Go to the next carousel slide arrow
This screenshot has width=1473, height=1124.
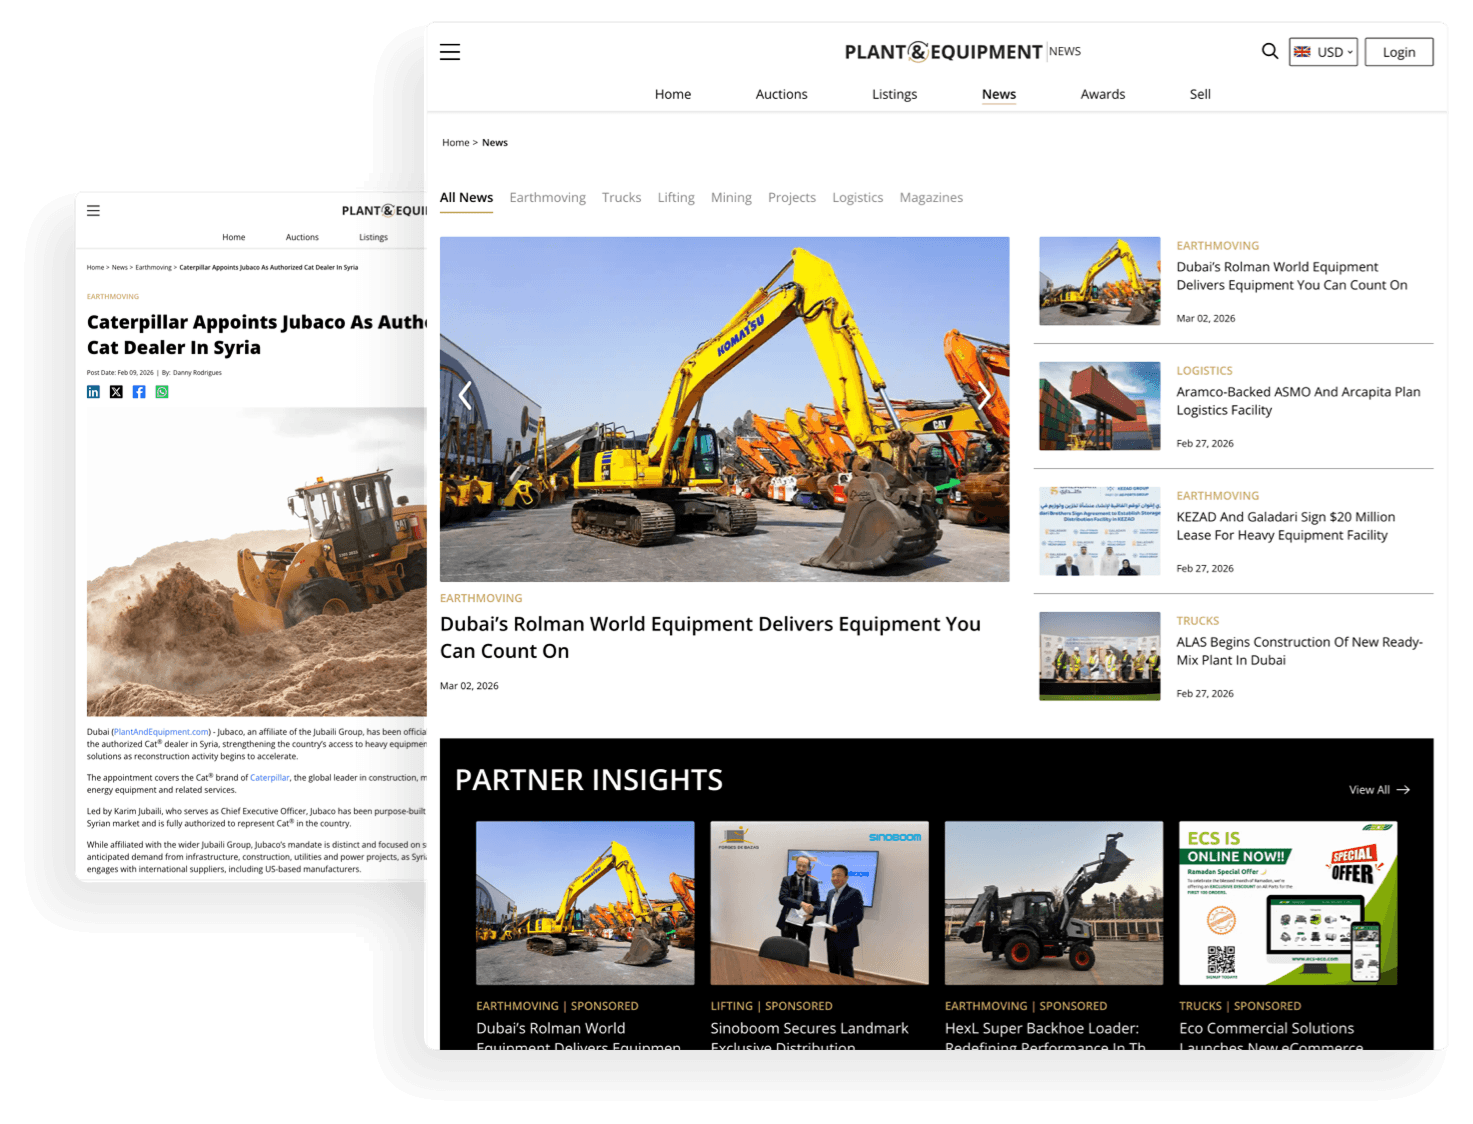pos(984,396)
